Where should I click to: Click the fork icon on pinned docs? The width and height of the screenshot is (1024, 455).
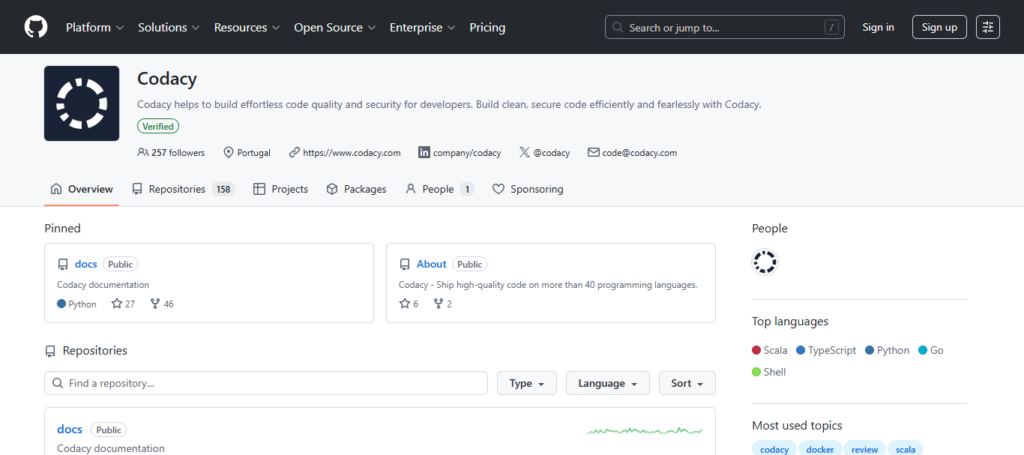coord(155,304)
